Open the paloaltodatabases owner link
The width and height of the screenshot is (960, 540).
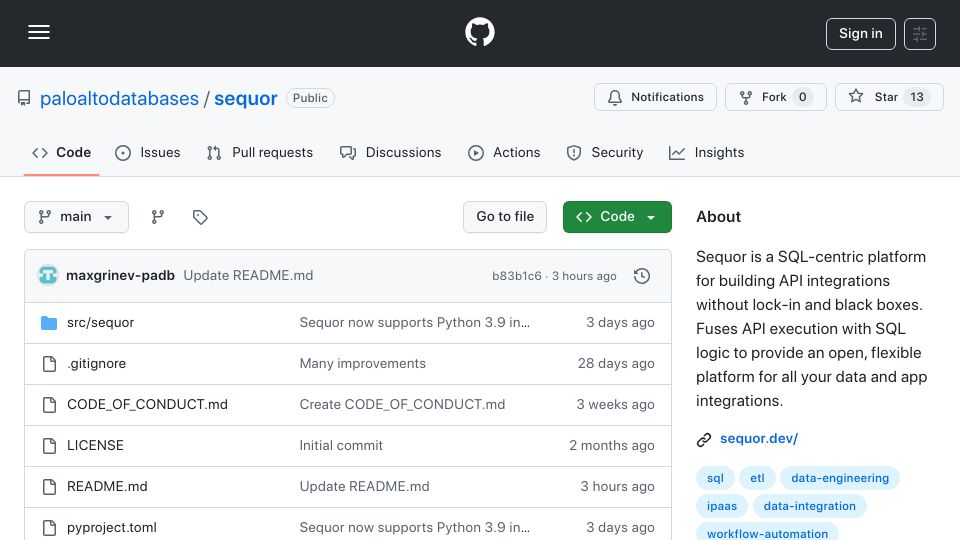coord(119,98)
